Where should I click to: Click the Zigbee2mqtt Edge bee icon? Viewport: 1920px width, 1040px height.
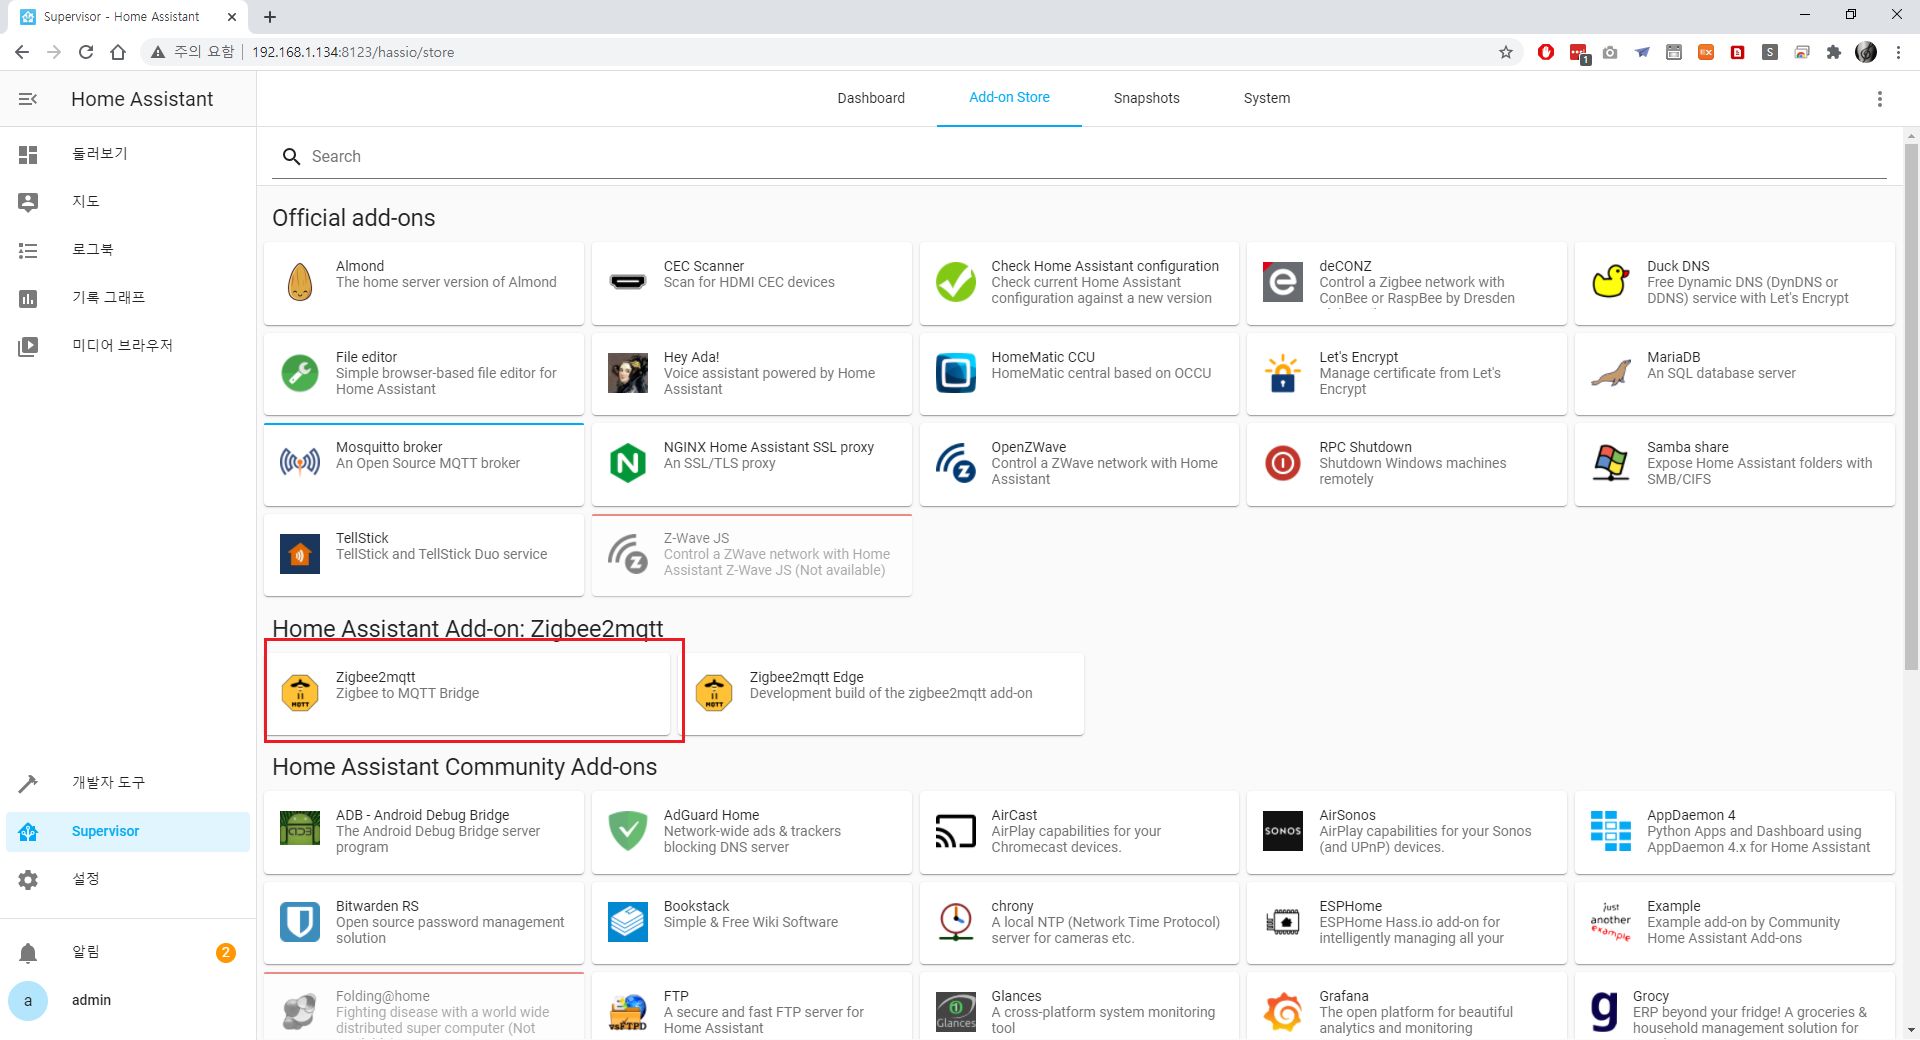714,693
